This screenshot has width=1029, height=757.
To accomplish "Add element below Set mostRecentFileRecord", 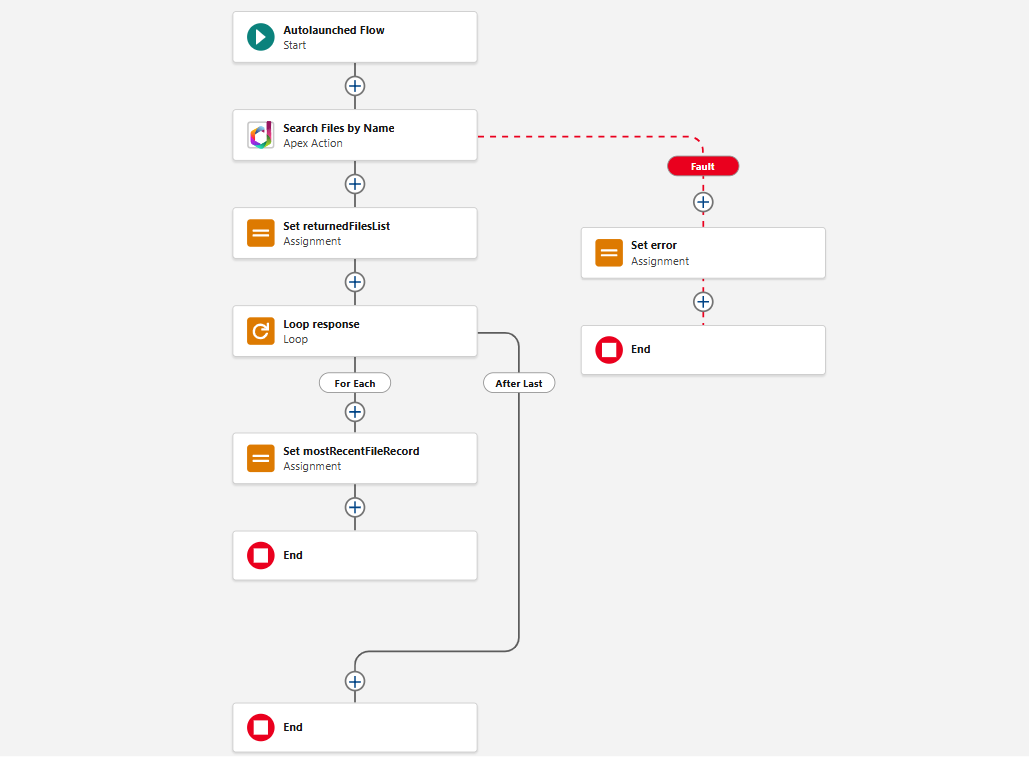I will tap(355, 507).
